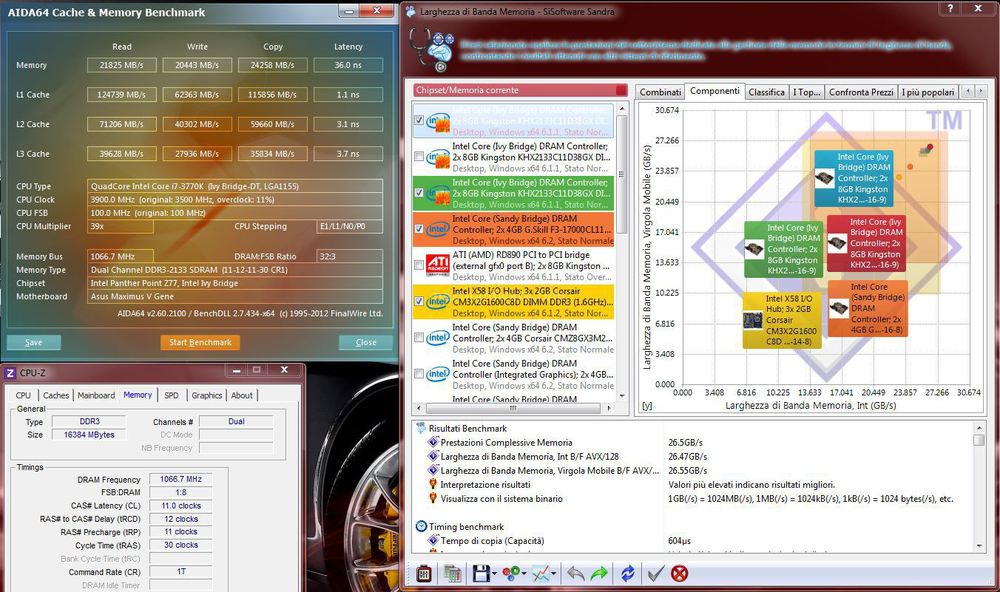The image size is (1000, 592).
Task: Click the motherboard thumbnail in the yellow X58 chart label
Action: point(753,320)
